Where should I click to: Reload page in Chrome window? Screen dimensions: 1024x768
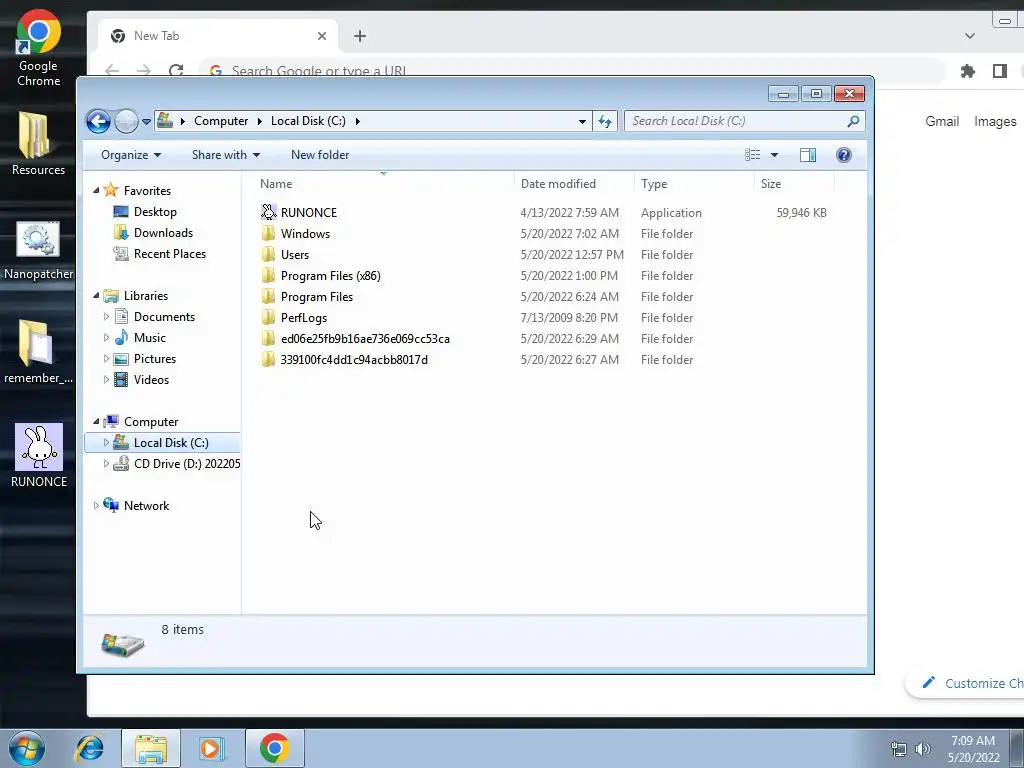[176, 71]
